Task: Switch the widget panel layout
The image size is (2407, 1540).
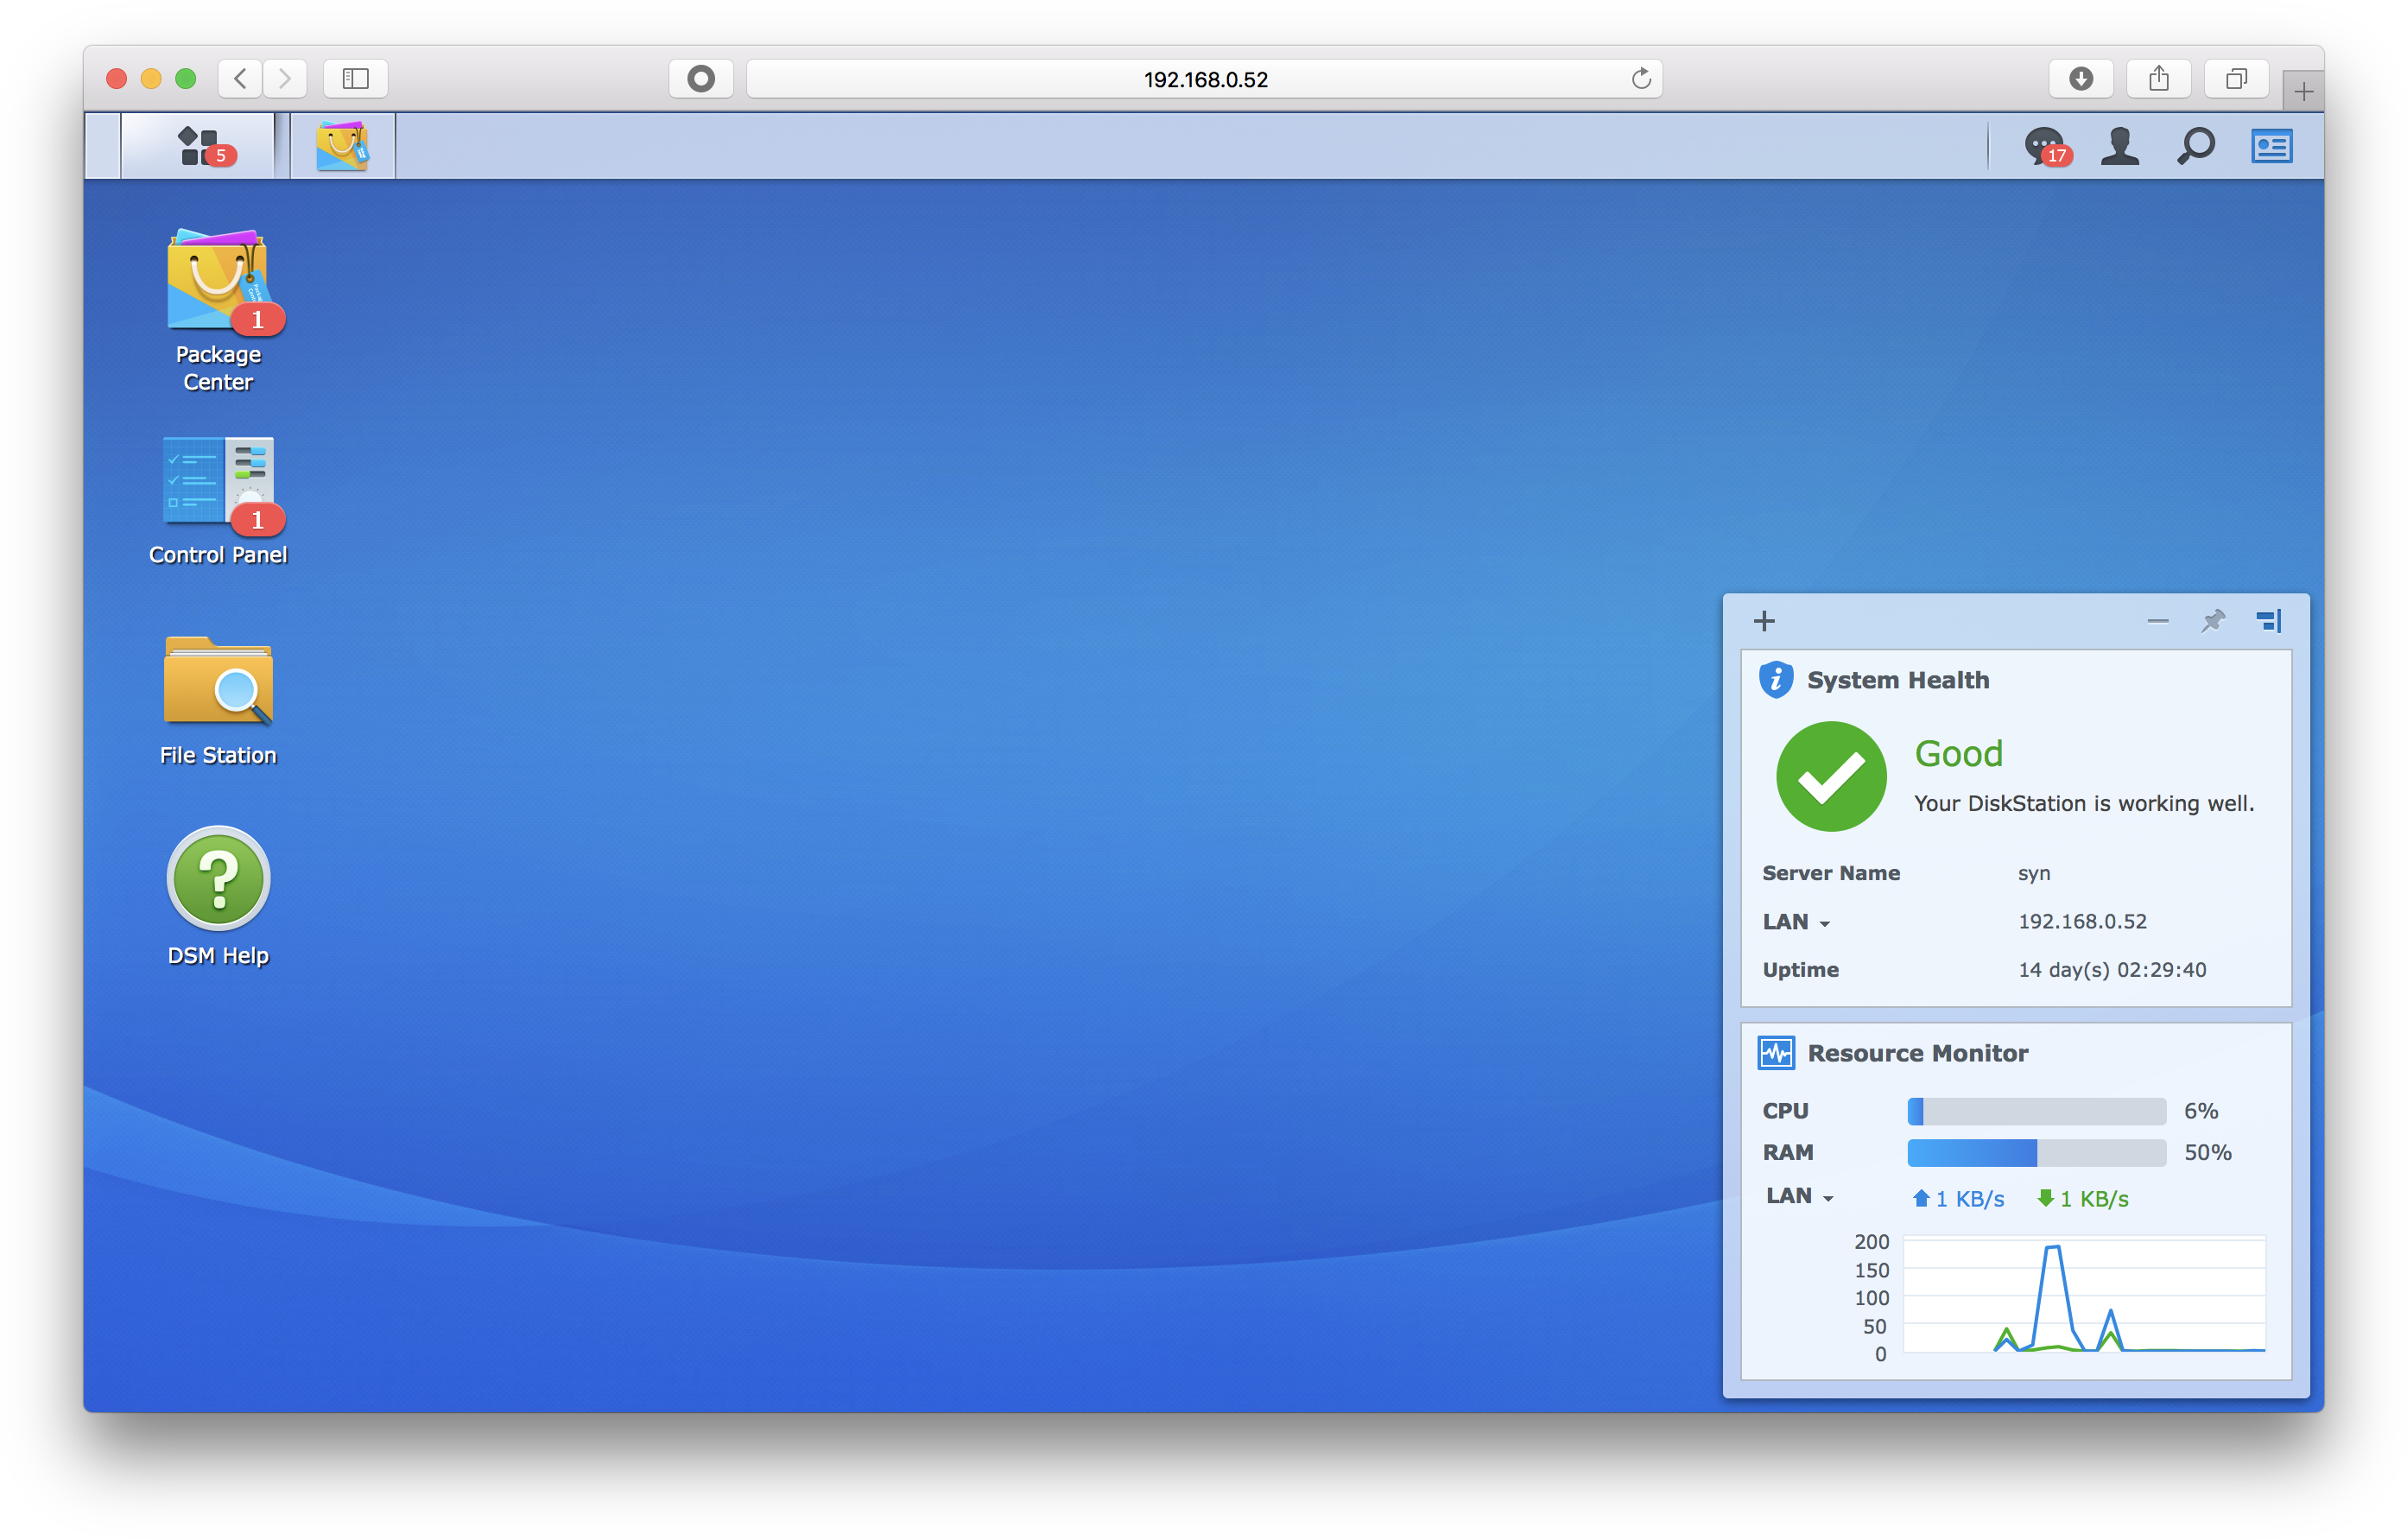Action: pyautogui.click(x=2268, y=620)
